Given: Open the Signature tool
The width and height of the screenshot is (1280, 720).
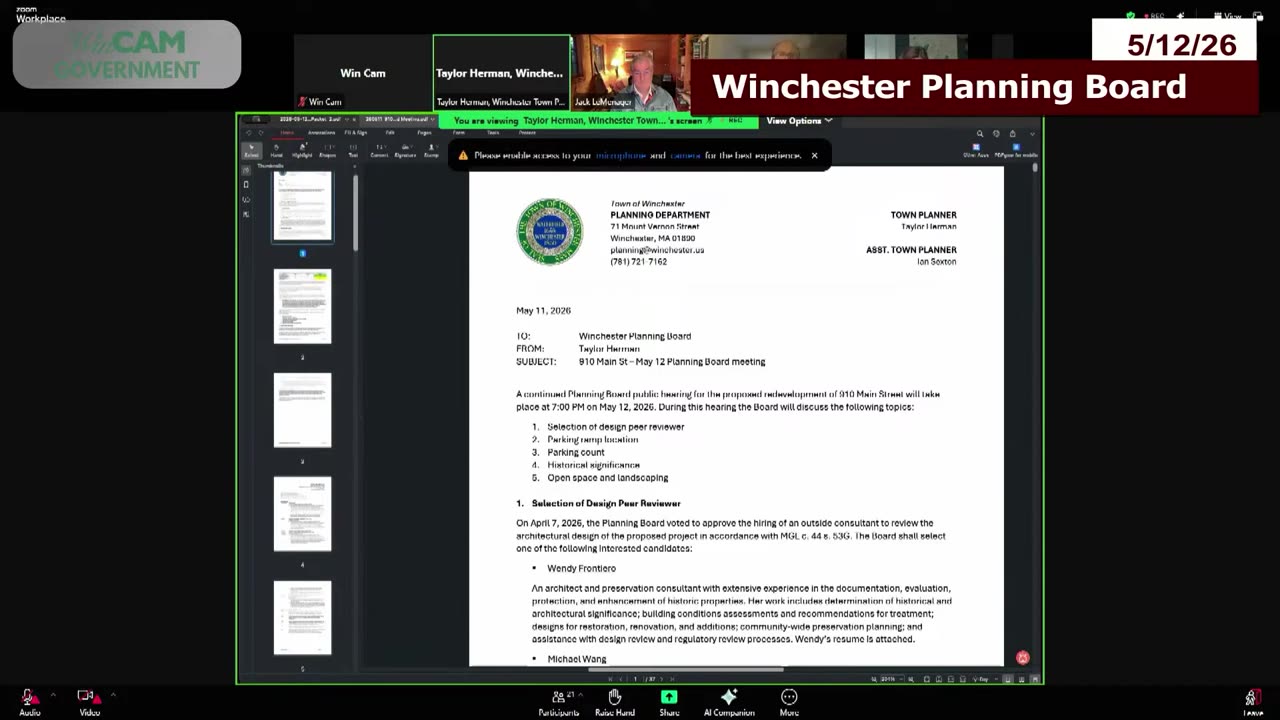Looking at the screenshot, I should pyautogui.click(x=405, y=150).
